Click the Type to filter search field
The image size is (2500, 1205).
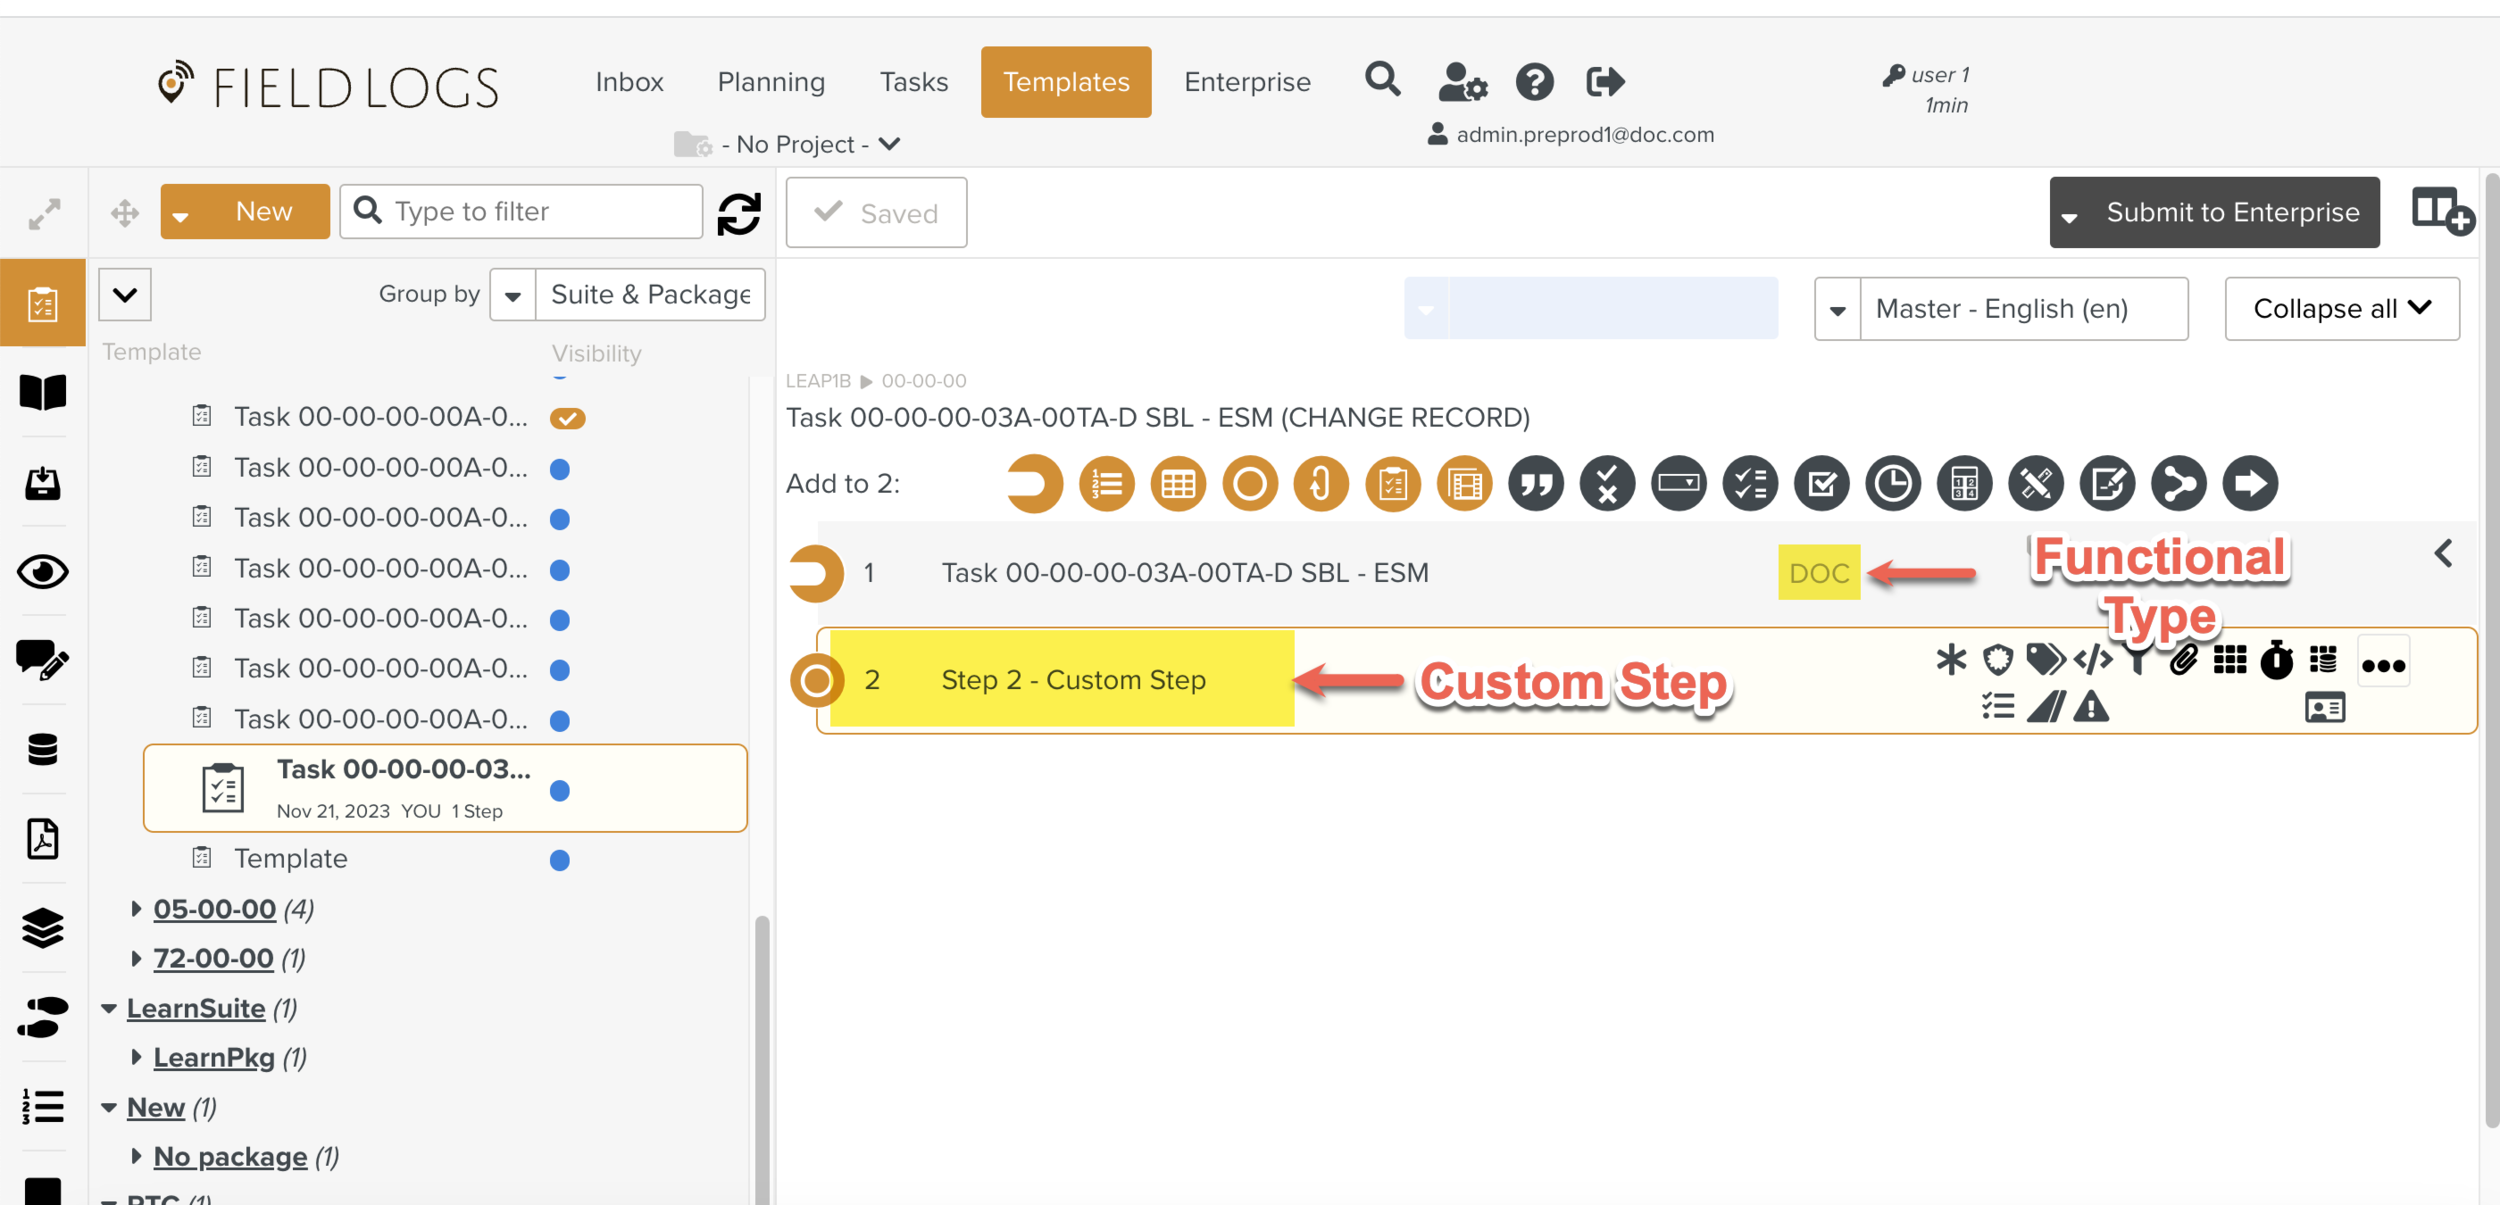click(540, 212)
